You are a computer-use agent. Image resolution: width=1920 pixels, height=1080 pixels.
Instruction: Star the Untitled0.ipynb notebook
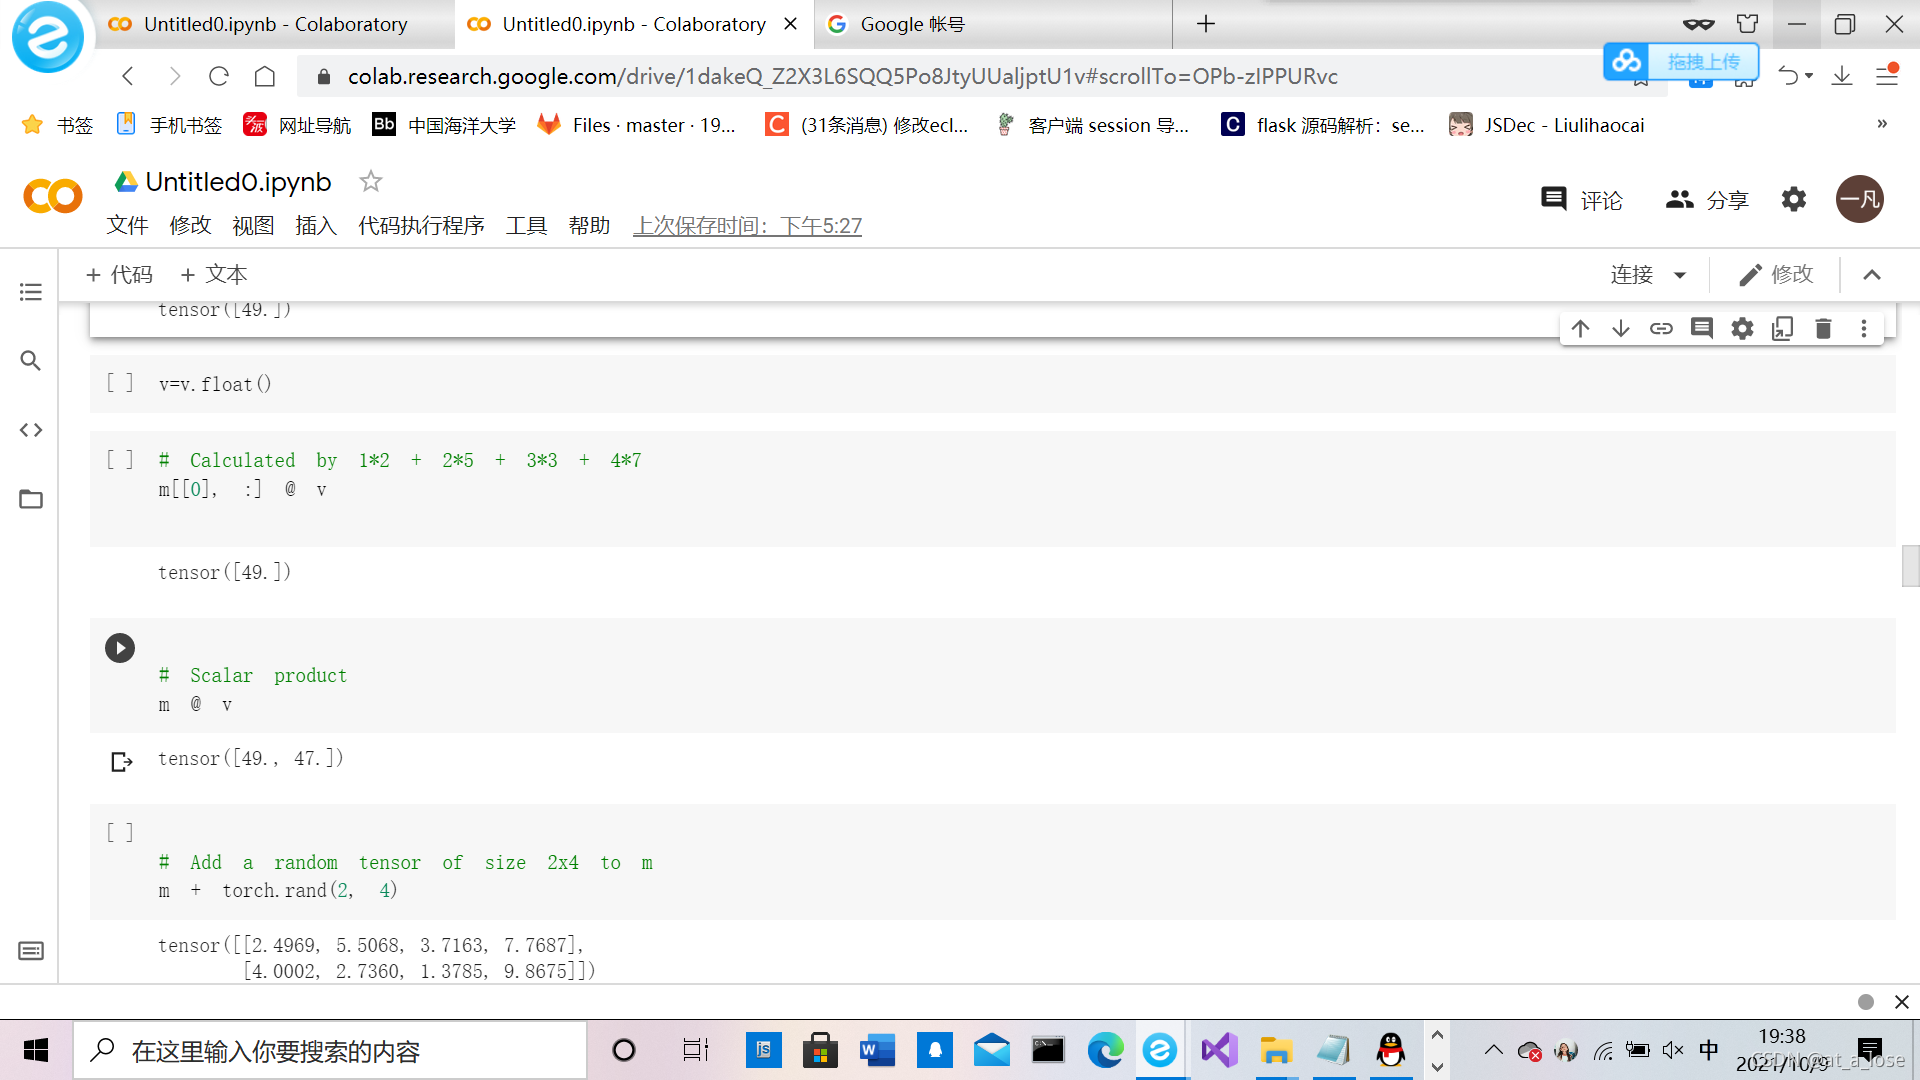pyautogui.click(x=371, y=181)
